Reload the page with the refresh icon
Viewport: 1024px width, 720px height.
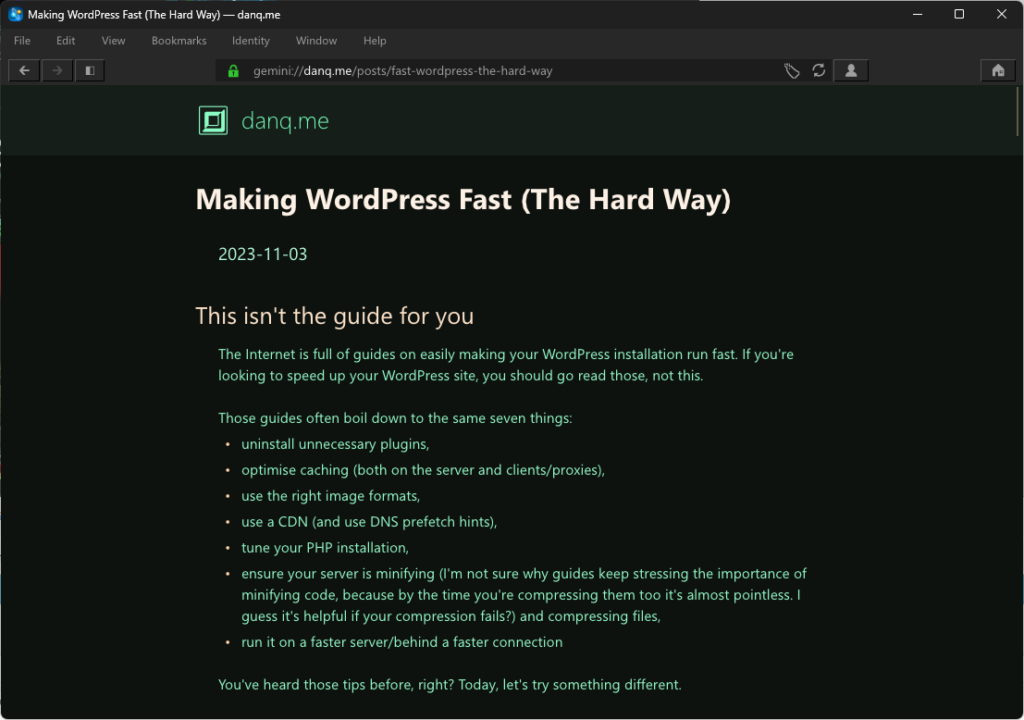click(819, 70)
